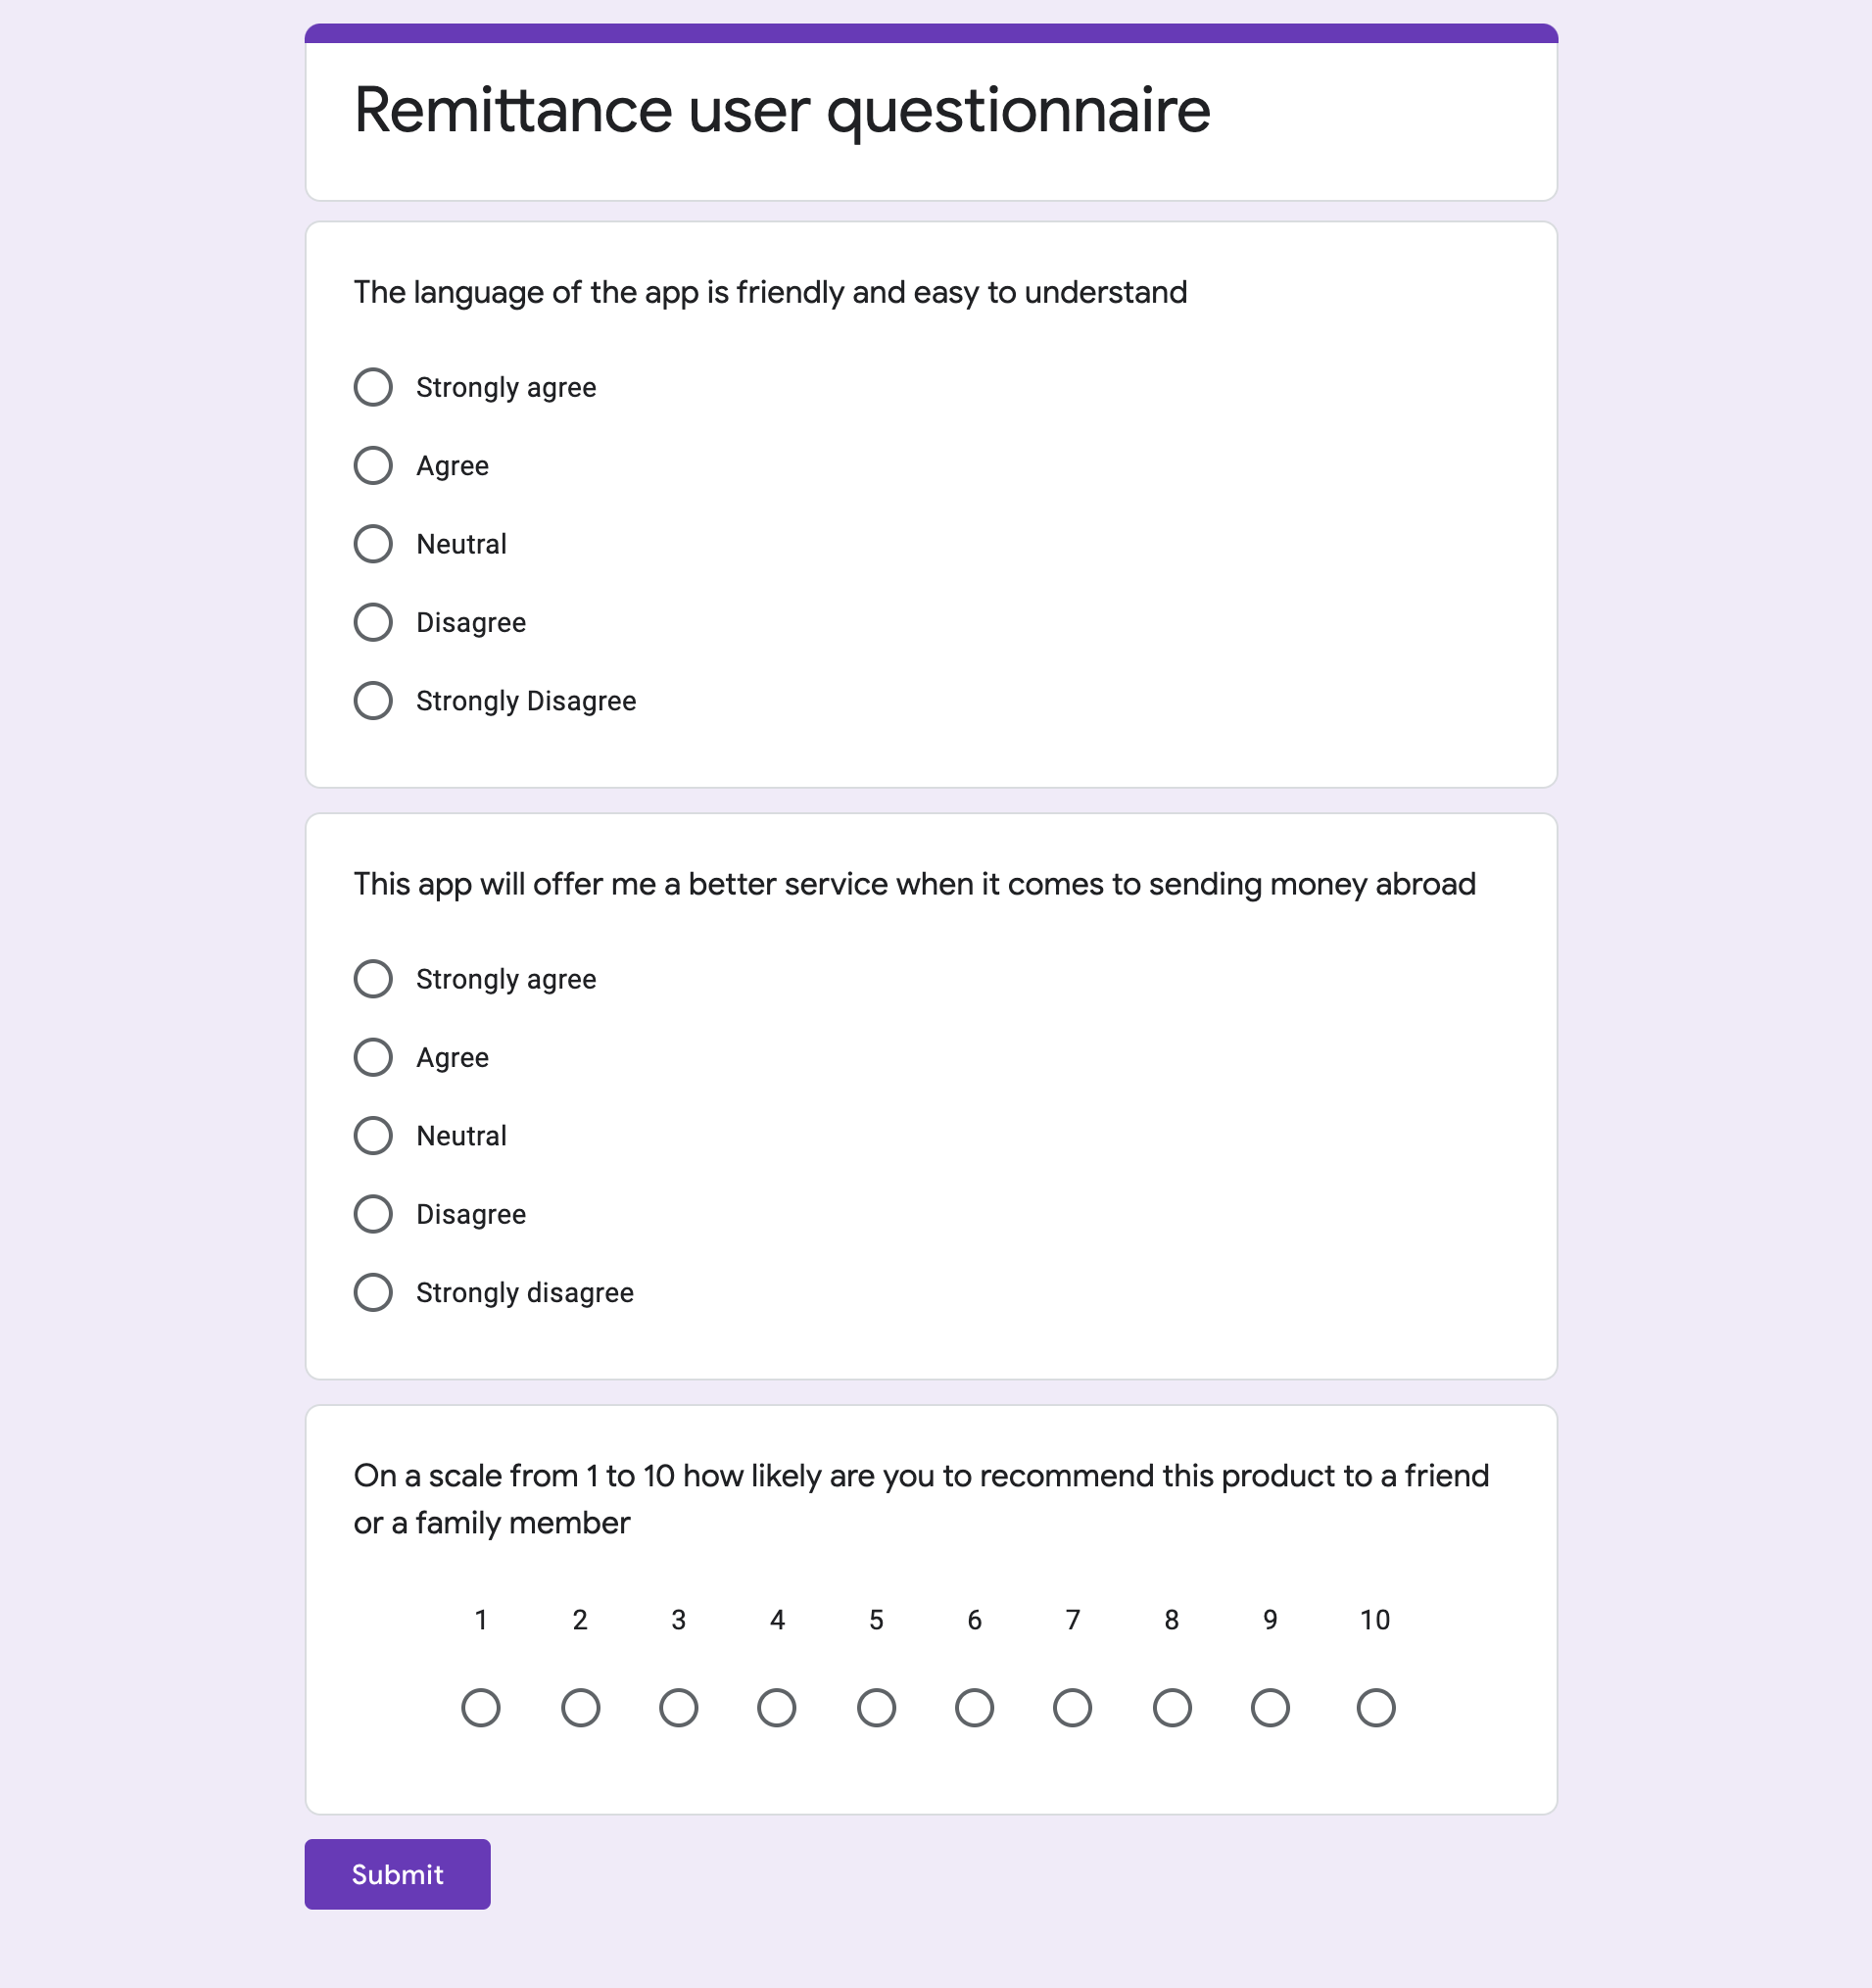Select Strongly agree for app language question
1872x1988 pixels.
coord(373,387)
